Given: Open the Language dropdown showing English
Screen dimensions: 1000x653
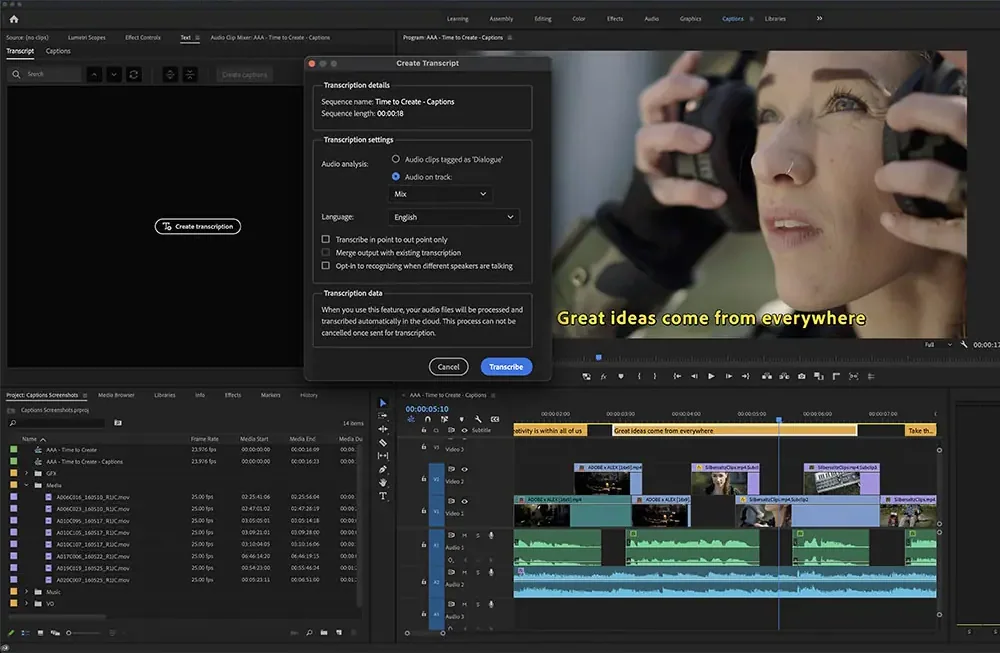Looking at the screenshot, I should (453, 216).
